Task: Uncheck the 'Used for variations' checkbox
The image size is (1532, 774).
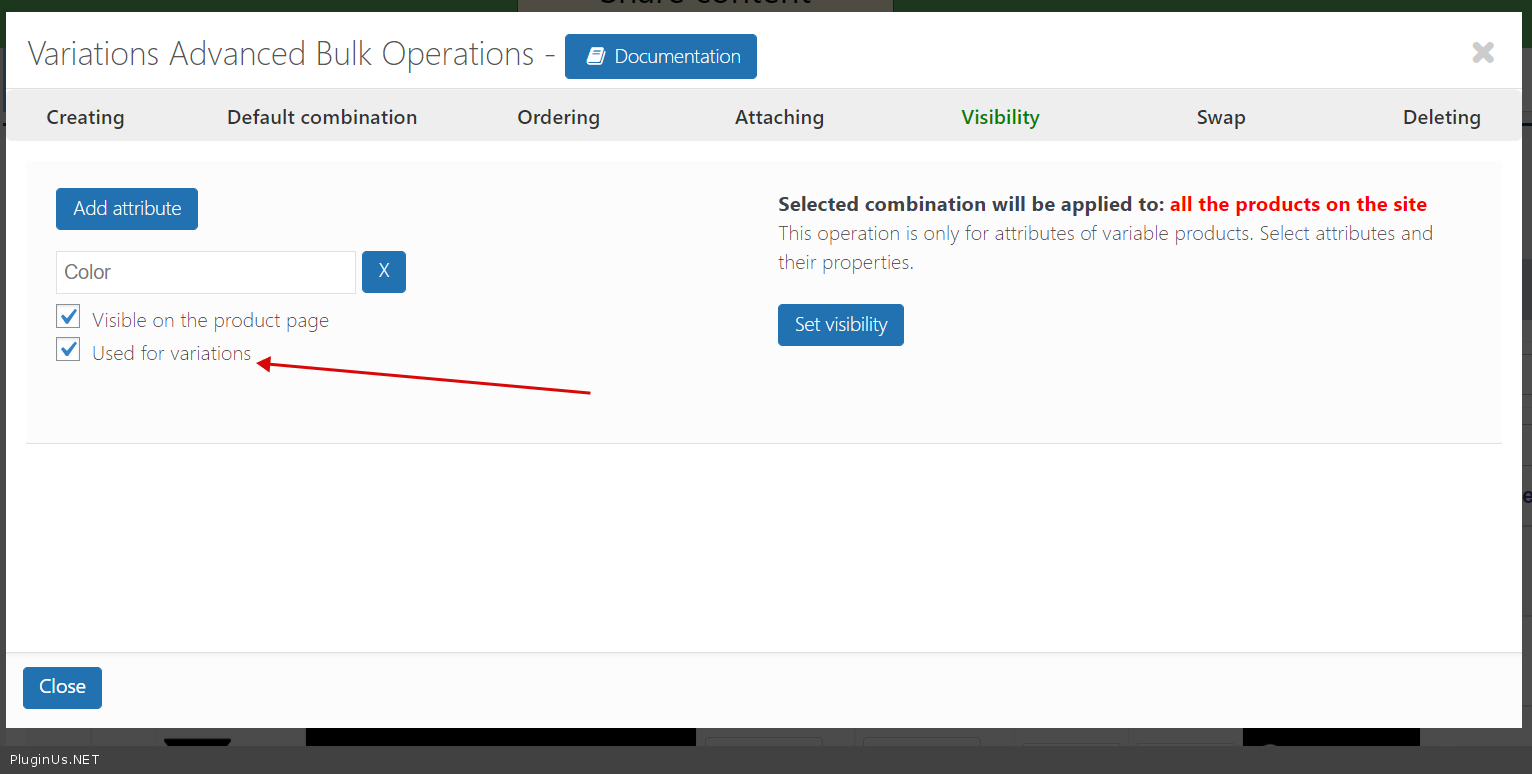Action: point(68,350)
